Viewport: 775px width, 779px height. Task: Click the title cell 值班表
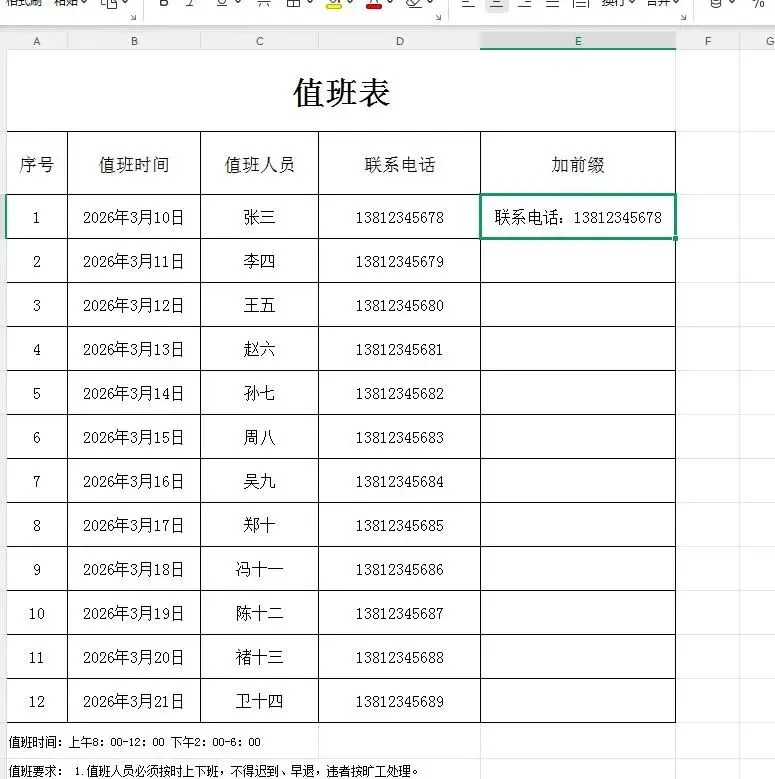coord(341,90)
